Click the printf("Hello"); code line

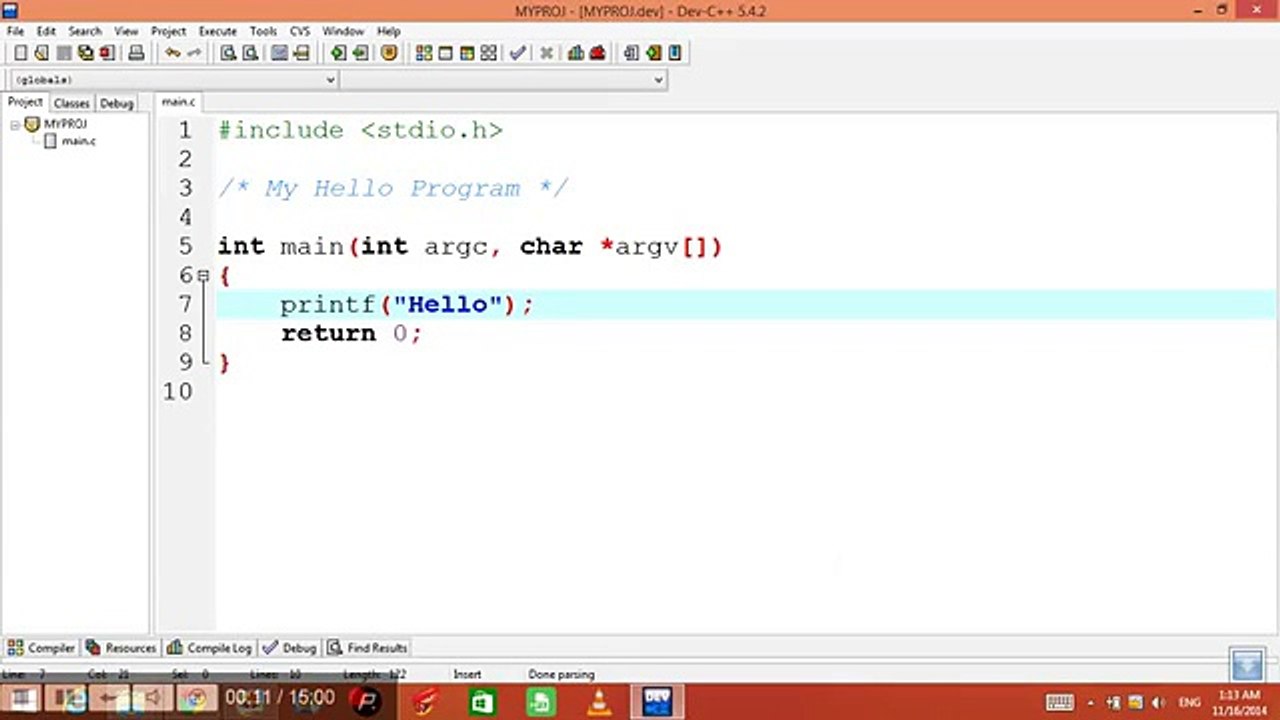point(407,304)
